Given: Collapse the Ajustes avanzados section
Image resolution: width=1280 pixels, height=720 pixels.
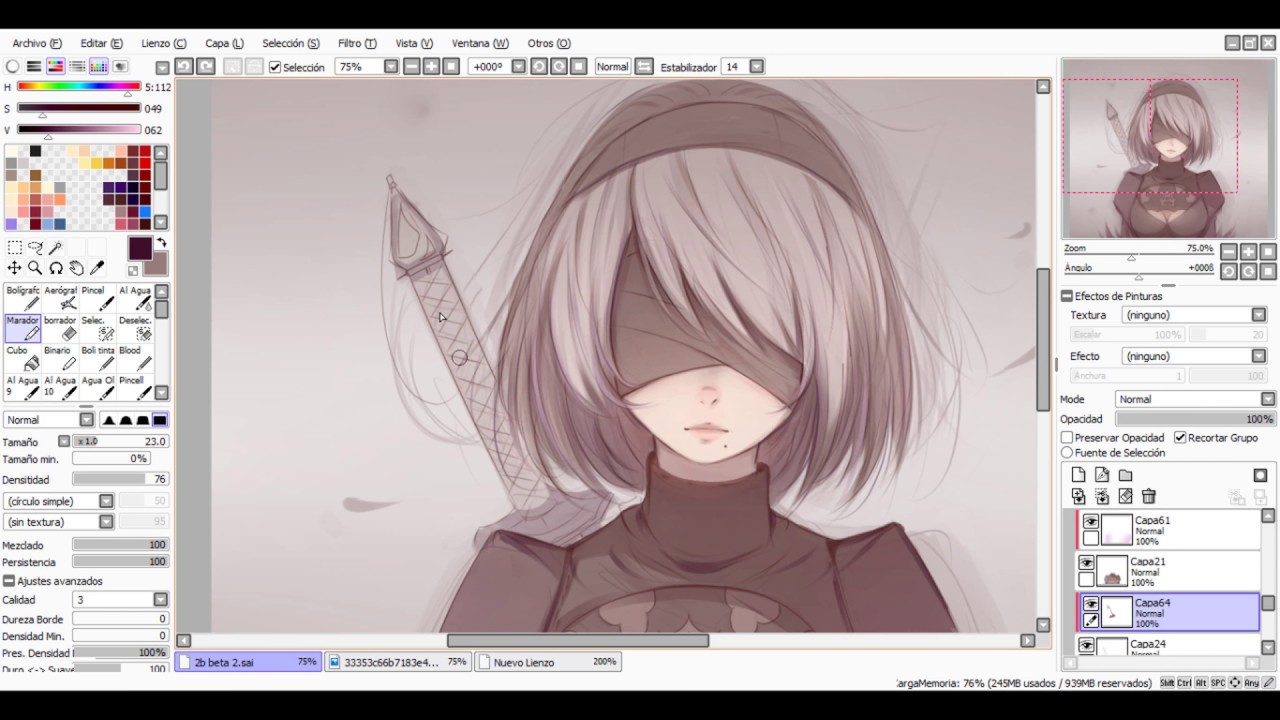Looking at the screenshot, I should (x=9, y=581).
